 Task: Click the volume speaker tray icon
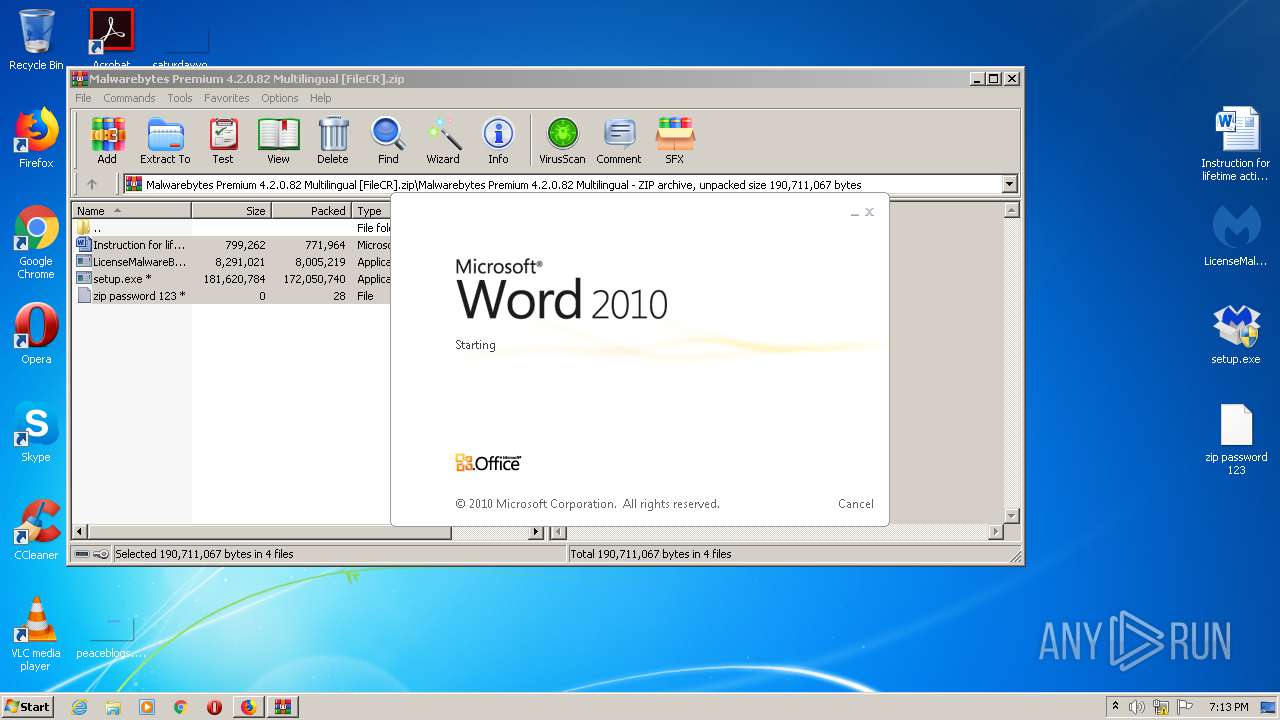1137,707
